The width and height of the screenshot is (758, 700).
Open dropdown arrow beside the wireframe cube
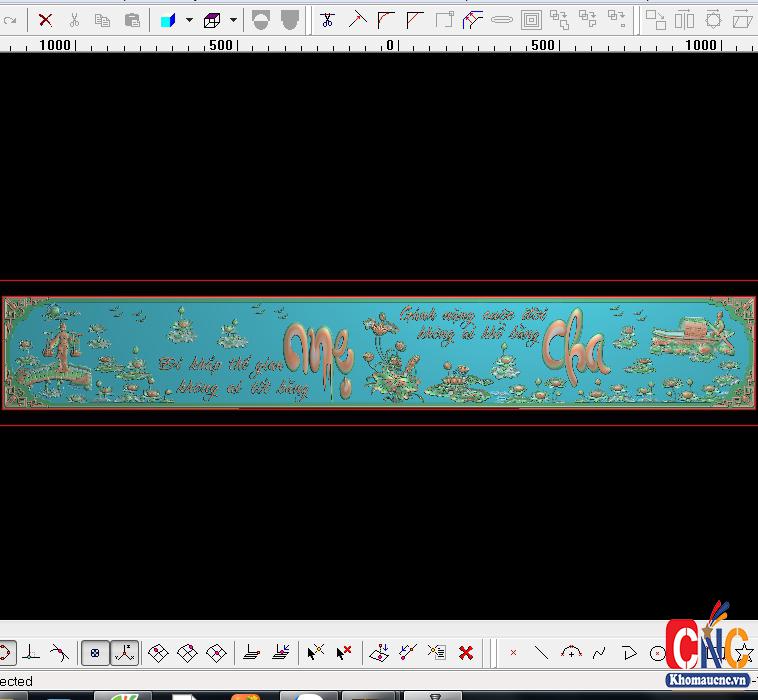coord(233,19)
